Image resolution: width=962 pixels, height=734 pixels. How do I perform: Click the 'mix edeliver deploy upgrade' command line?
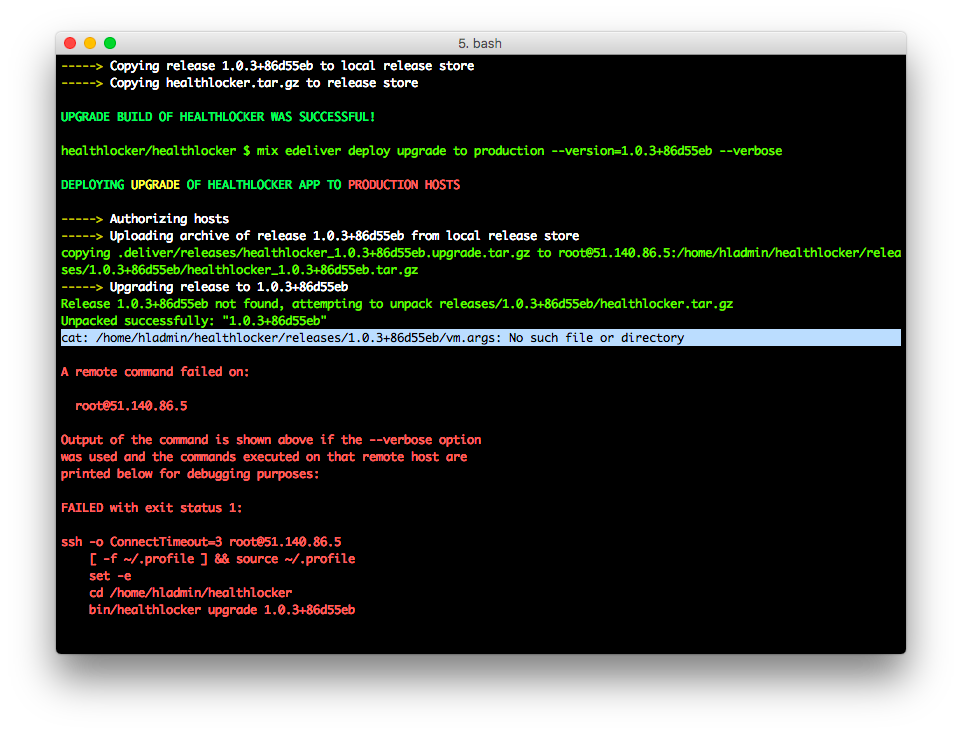(x=421, y=151)
